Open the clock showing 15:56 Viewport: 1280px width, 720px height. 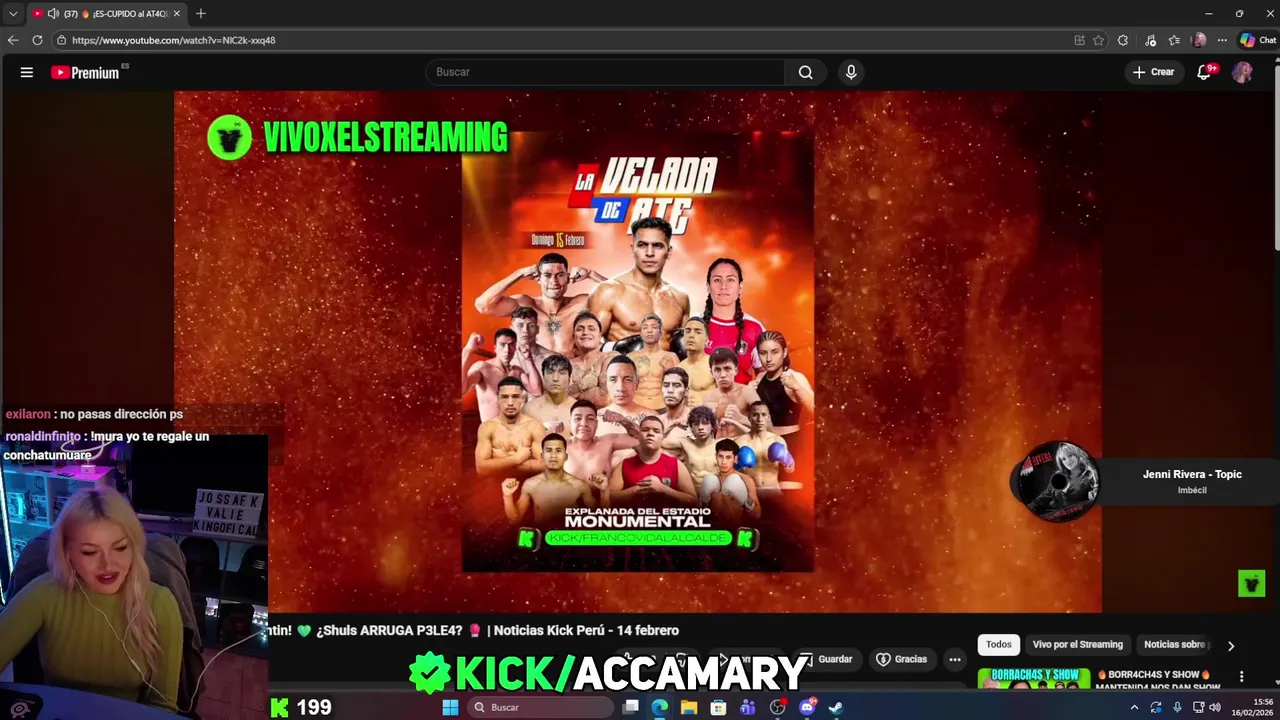1254,707
